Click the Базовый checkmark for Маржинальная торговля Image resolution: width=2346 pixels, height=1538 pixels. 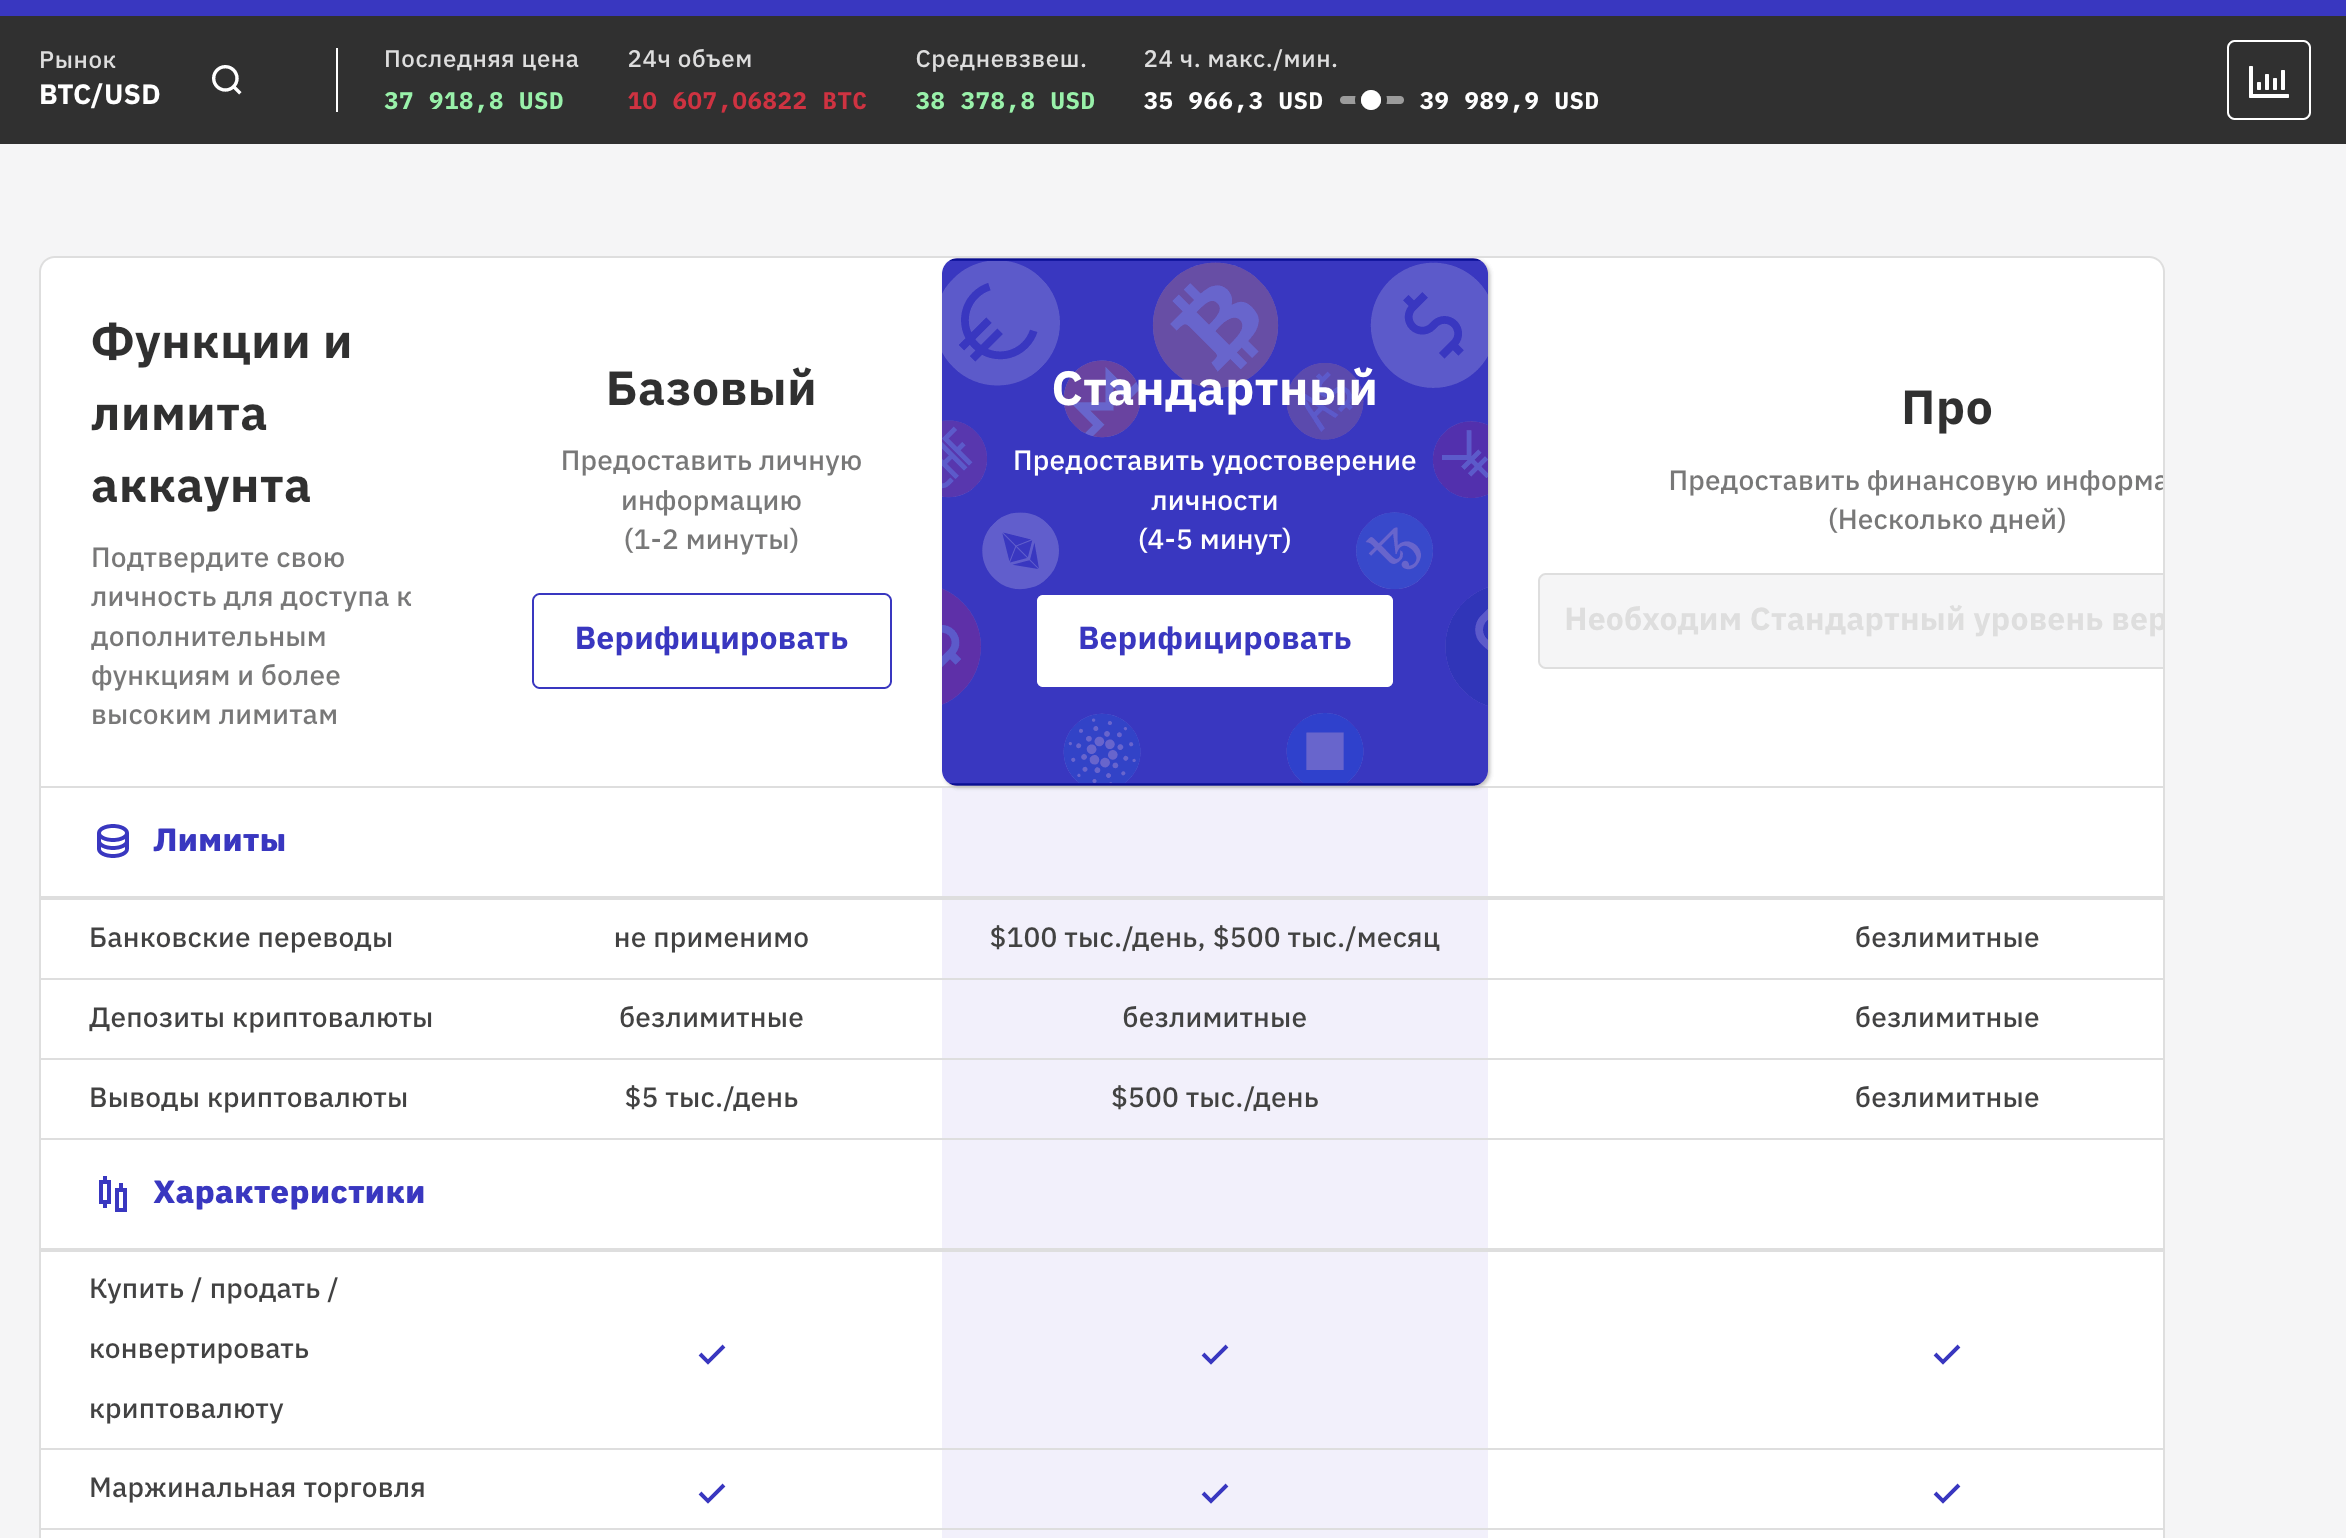[711, 1493]
